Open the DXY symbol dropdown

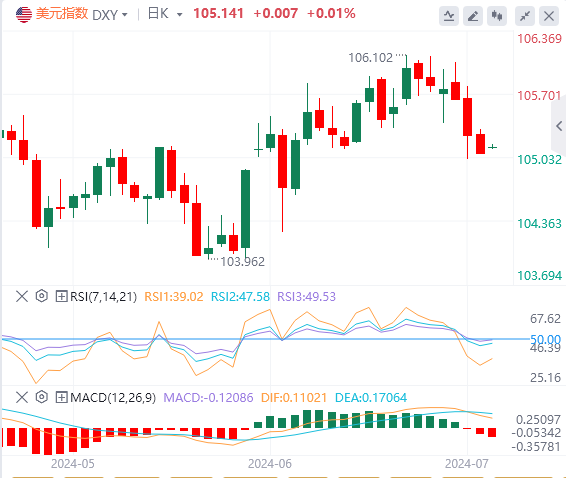pyautogui.click(x=110, y=15)
